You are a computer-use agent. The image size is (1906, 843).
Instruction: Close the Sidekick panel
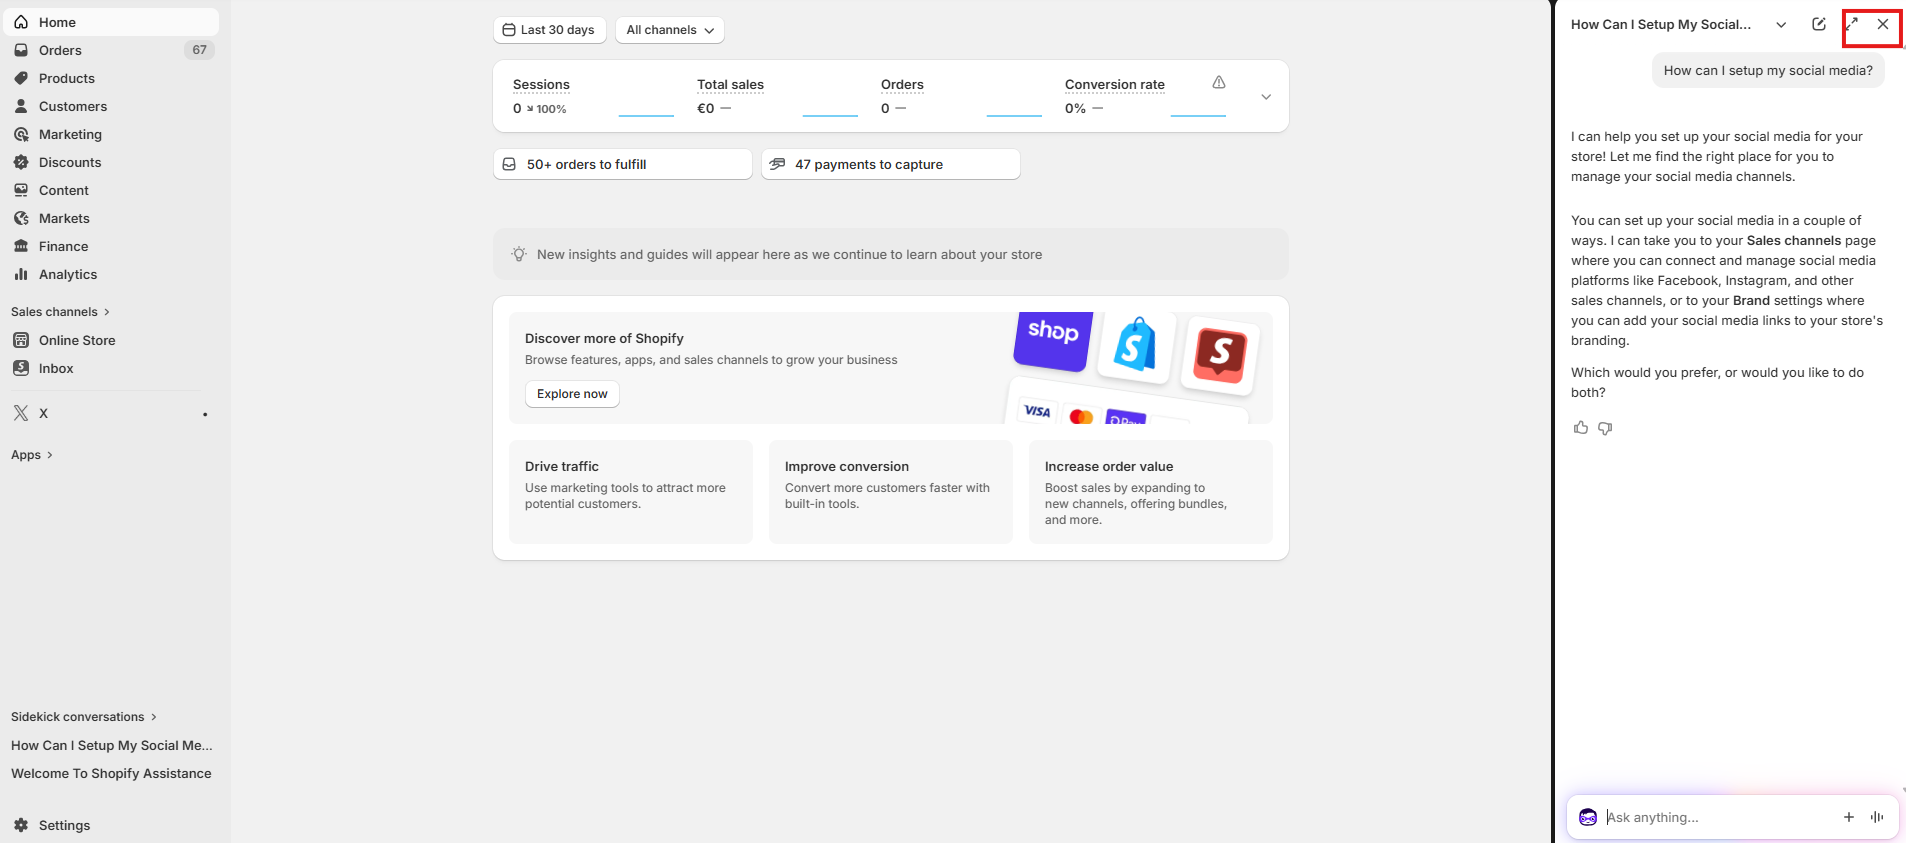click(x=1883, y=24)
